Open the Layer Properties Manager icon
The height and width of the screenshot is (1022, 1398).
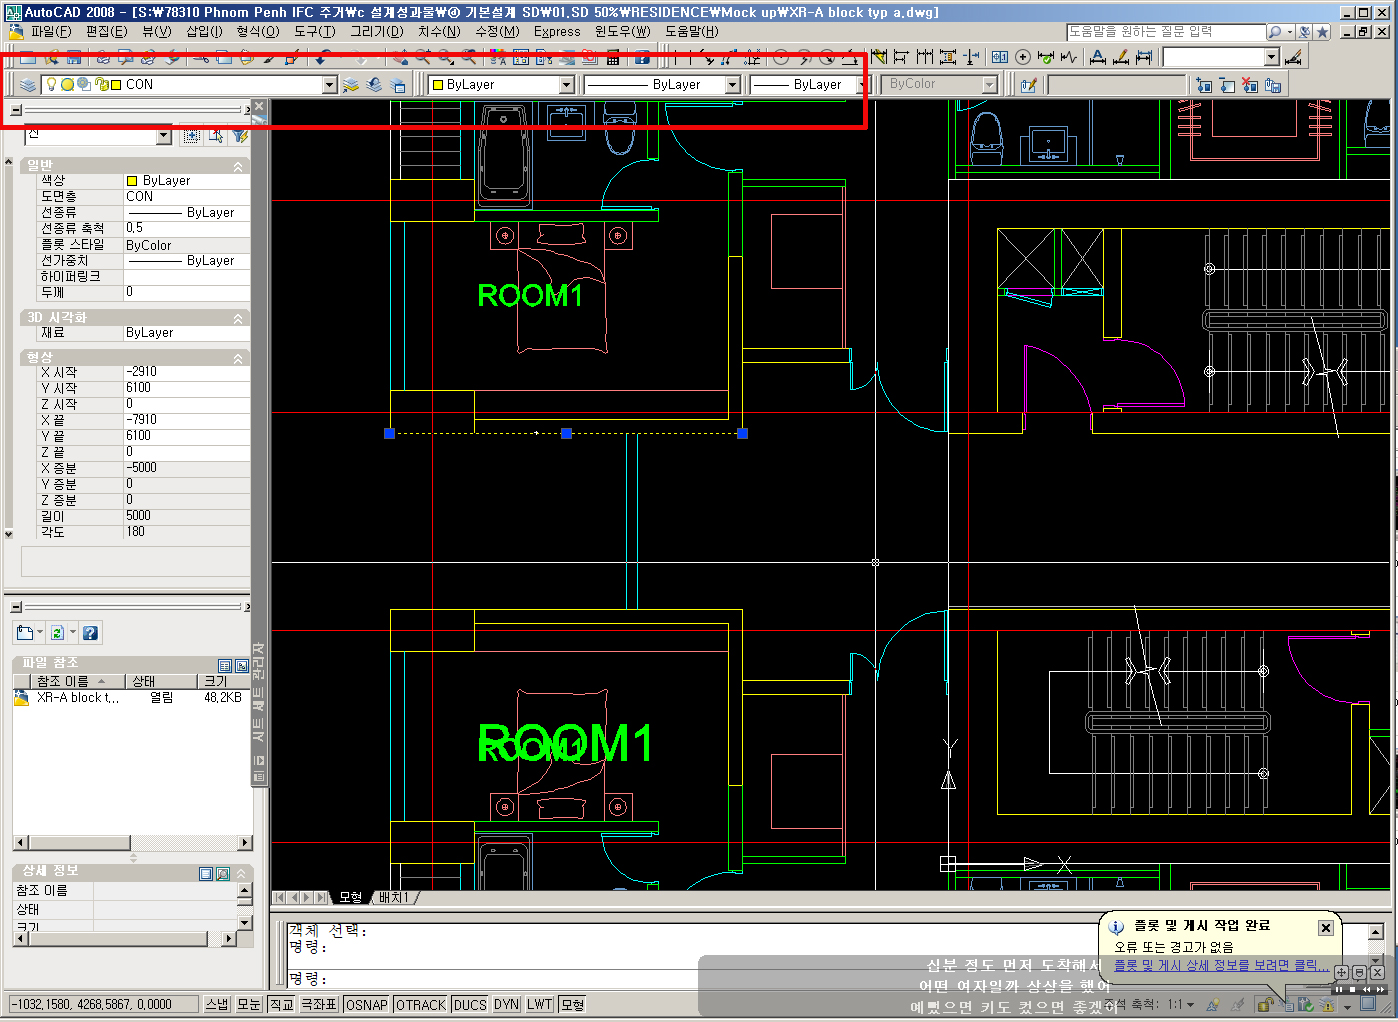[x=28, y=85]
